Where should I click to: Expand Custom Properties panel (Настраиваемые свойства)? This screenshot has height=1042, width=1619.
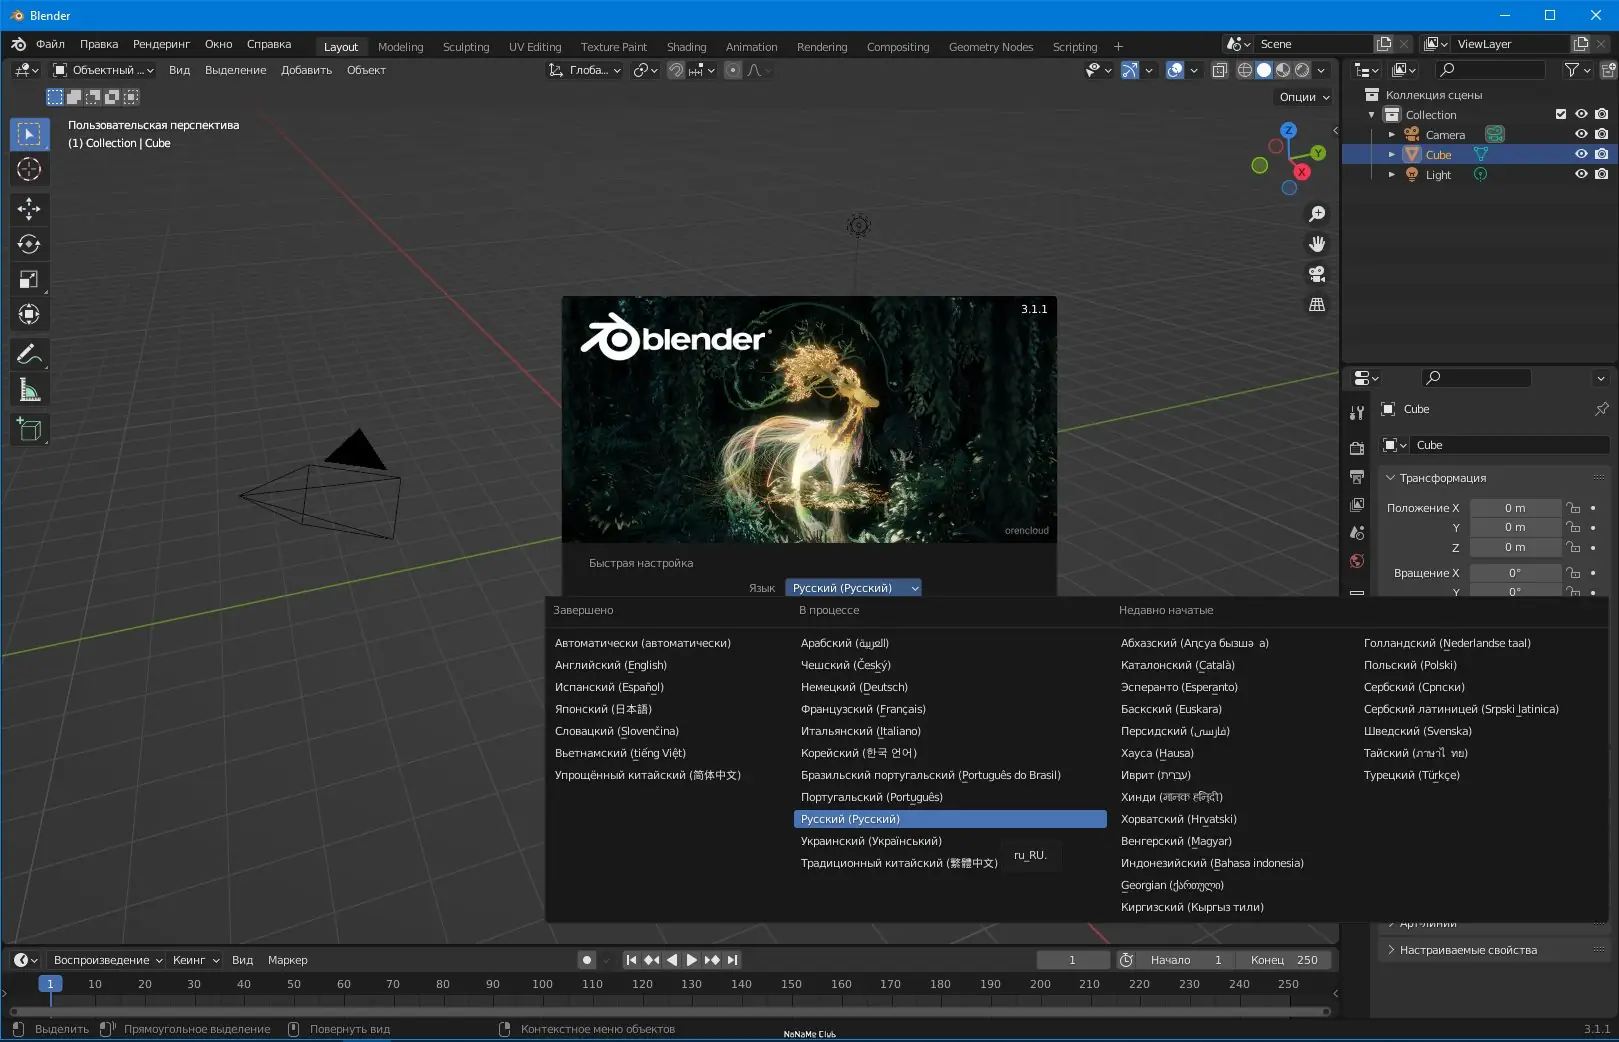click(1468, 950)
